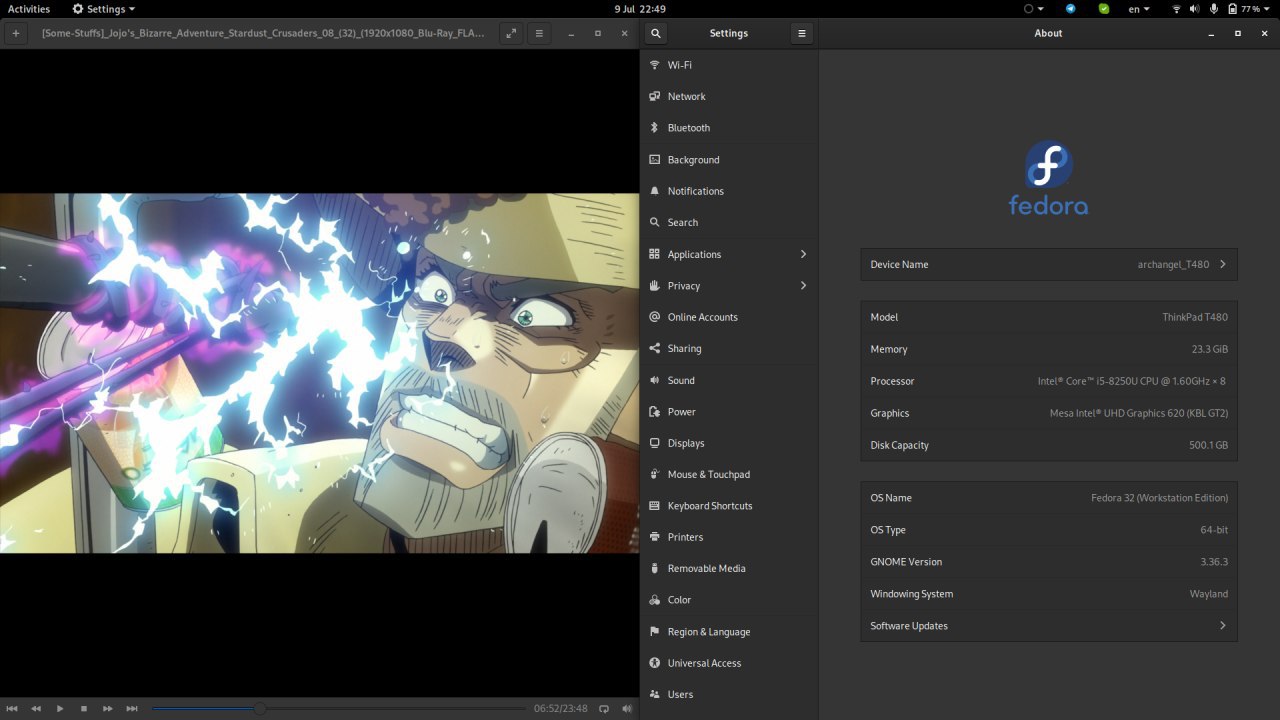Add new item with video player plus button
Image resolution: width=1280 pixels, height=720 pixels.
coord(16,33)
